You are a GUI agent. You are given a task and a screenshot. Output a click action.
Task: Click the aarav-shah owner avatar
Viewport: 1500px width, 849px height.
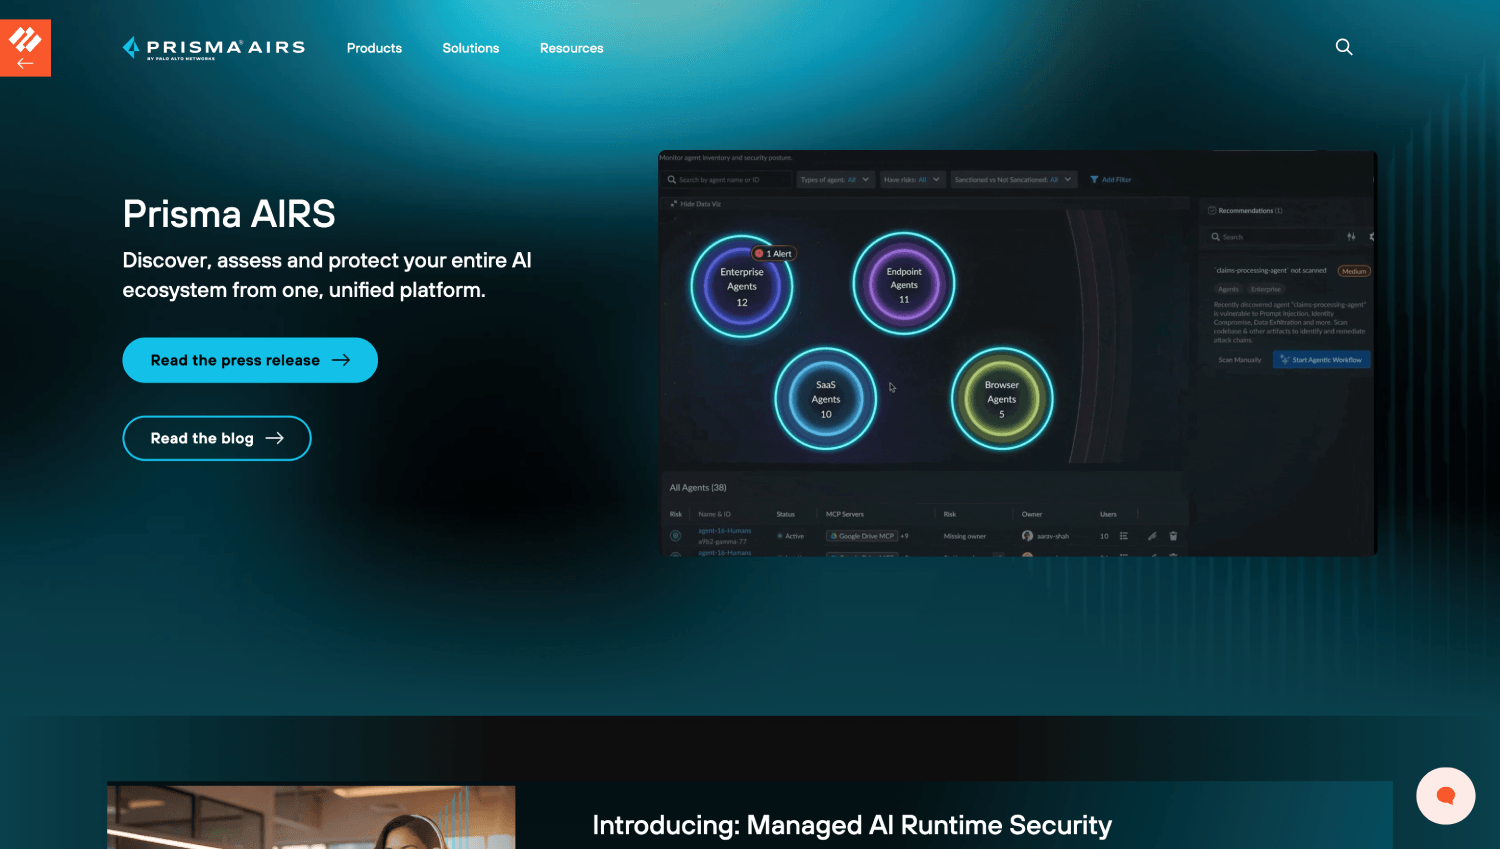tap(1027, 536)
